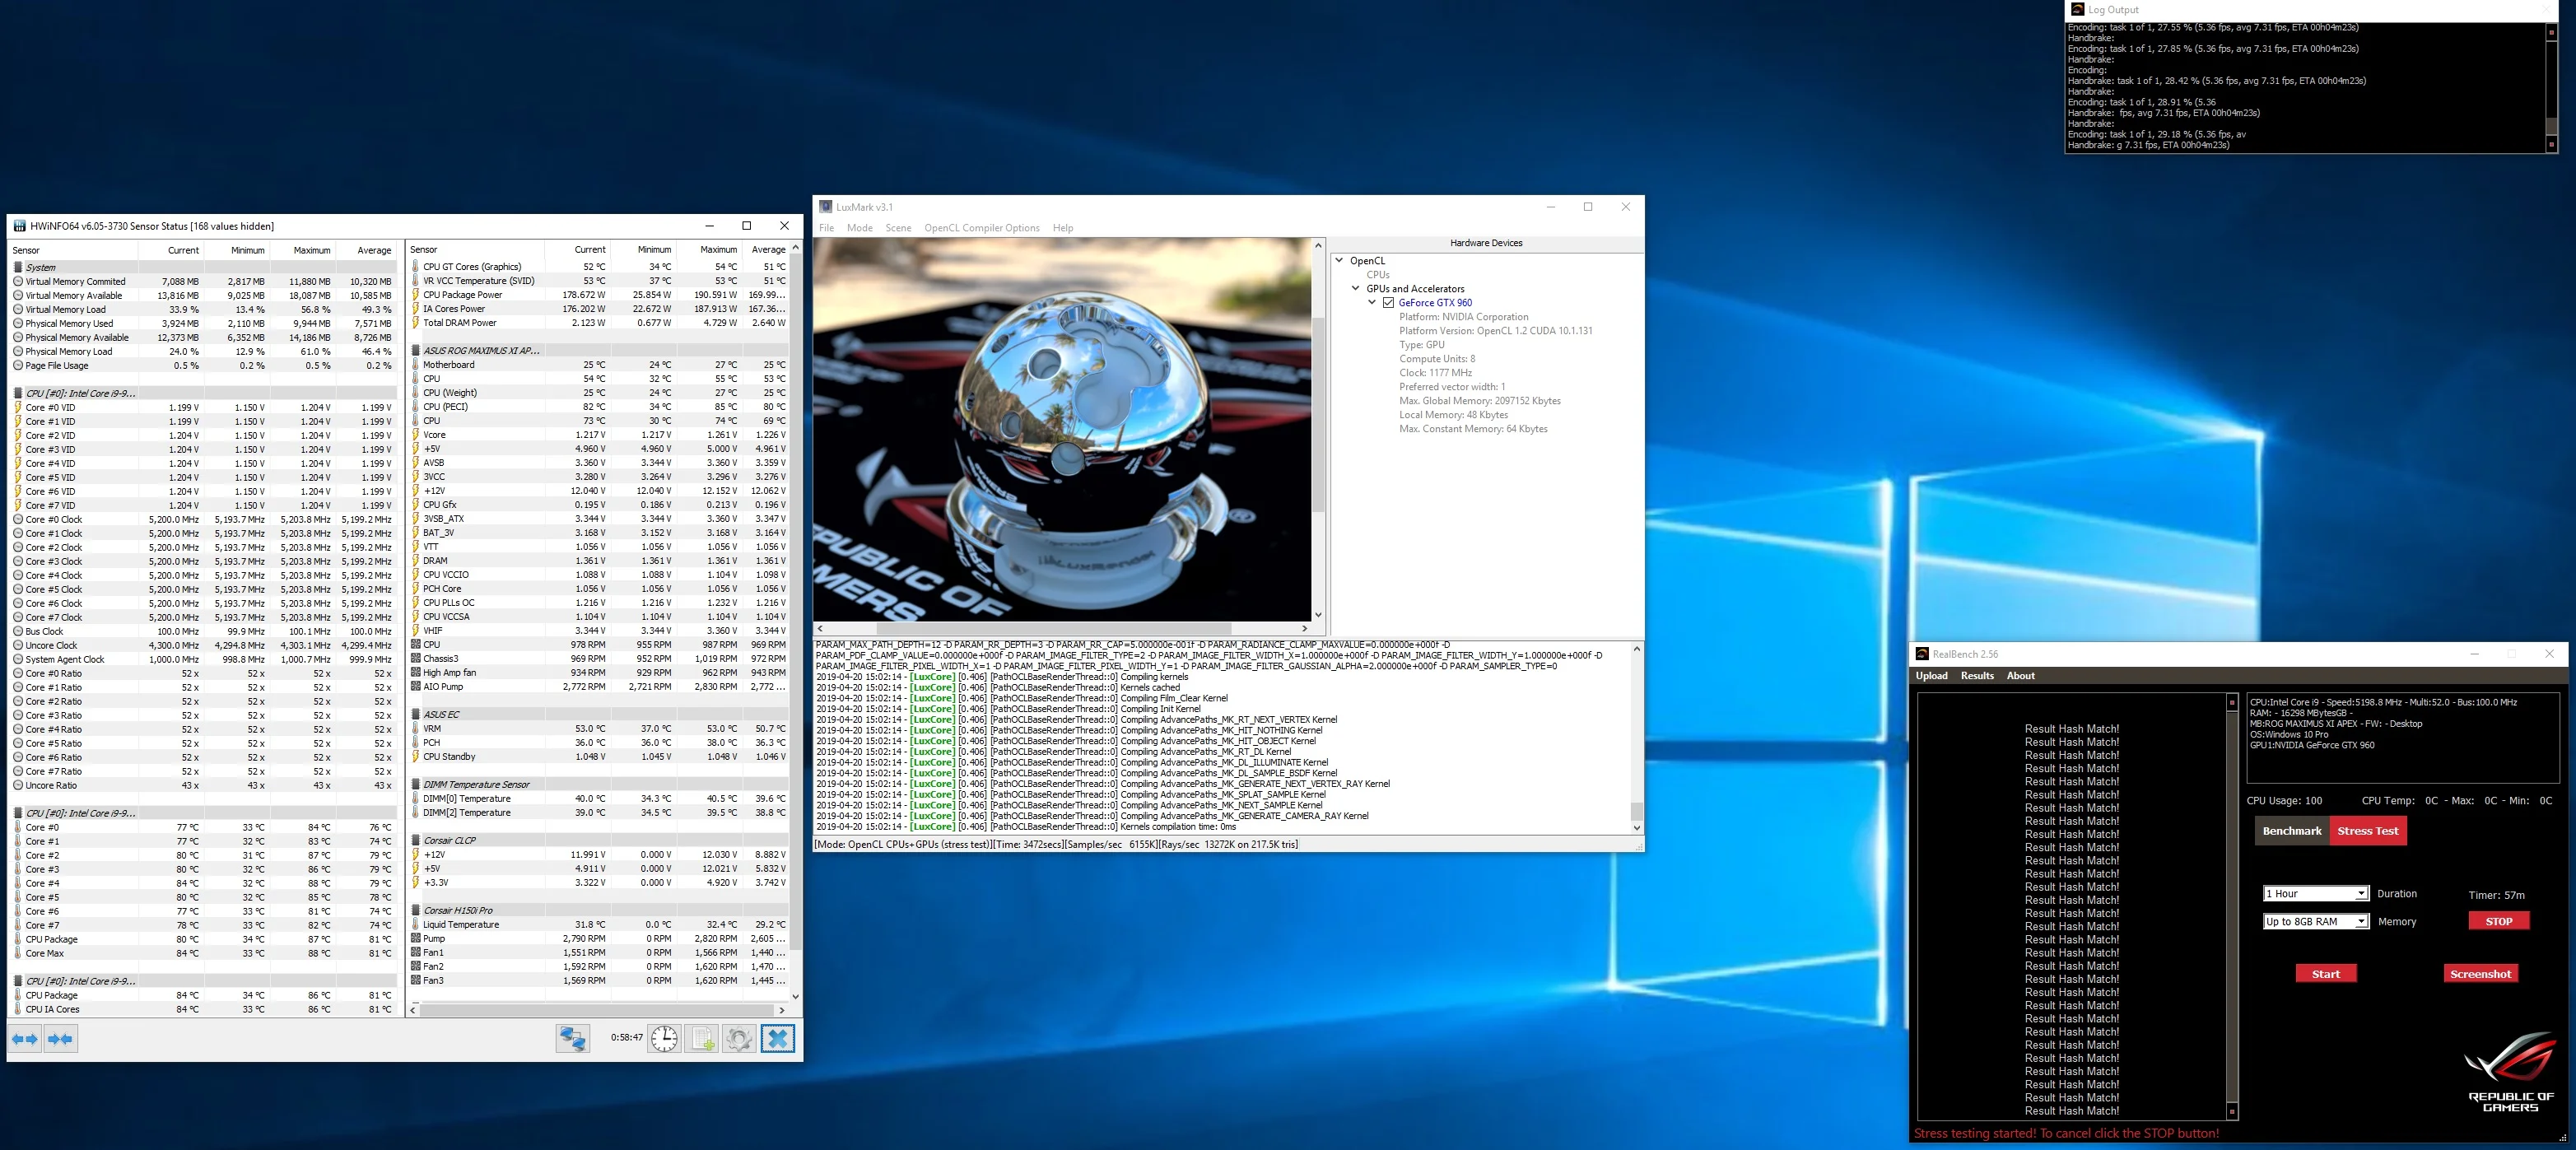Switch to RealBench Benchmark tab
The image size is (2576, 1150).
pyautogui.click(x=2291, y=831)
